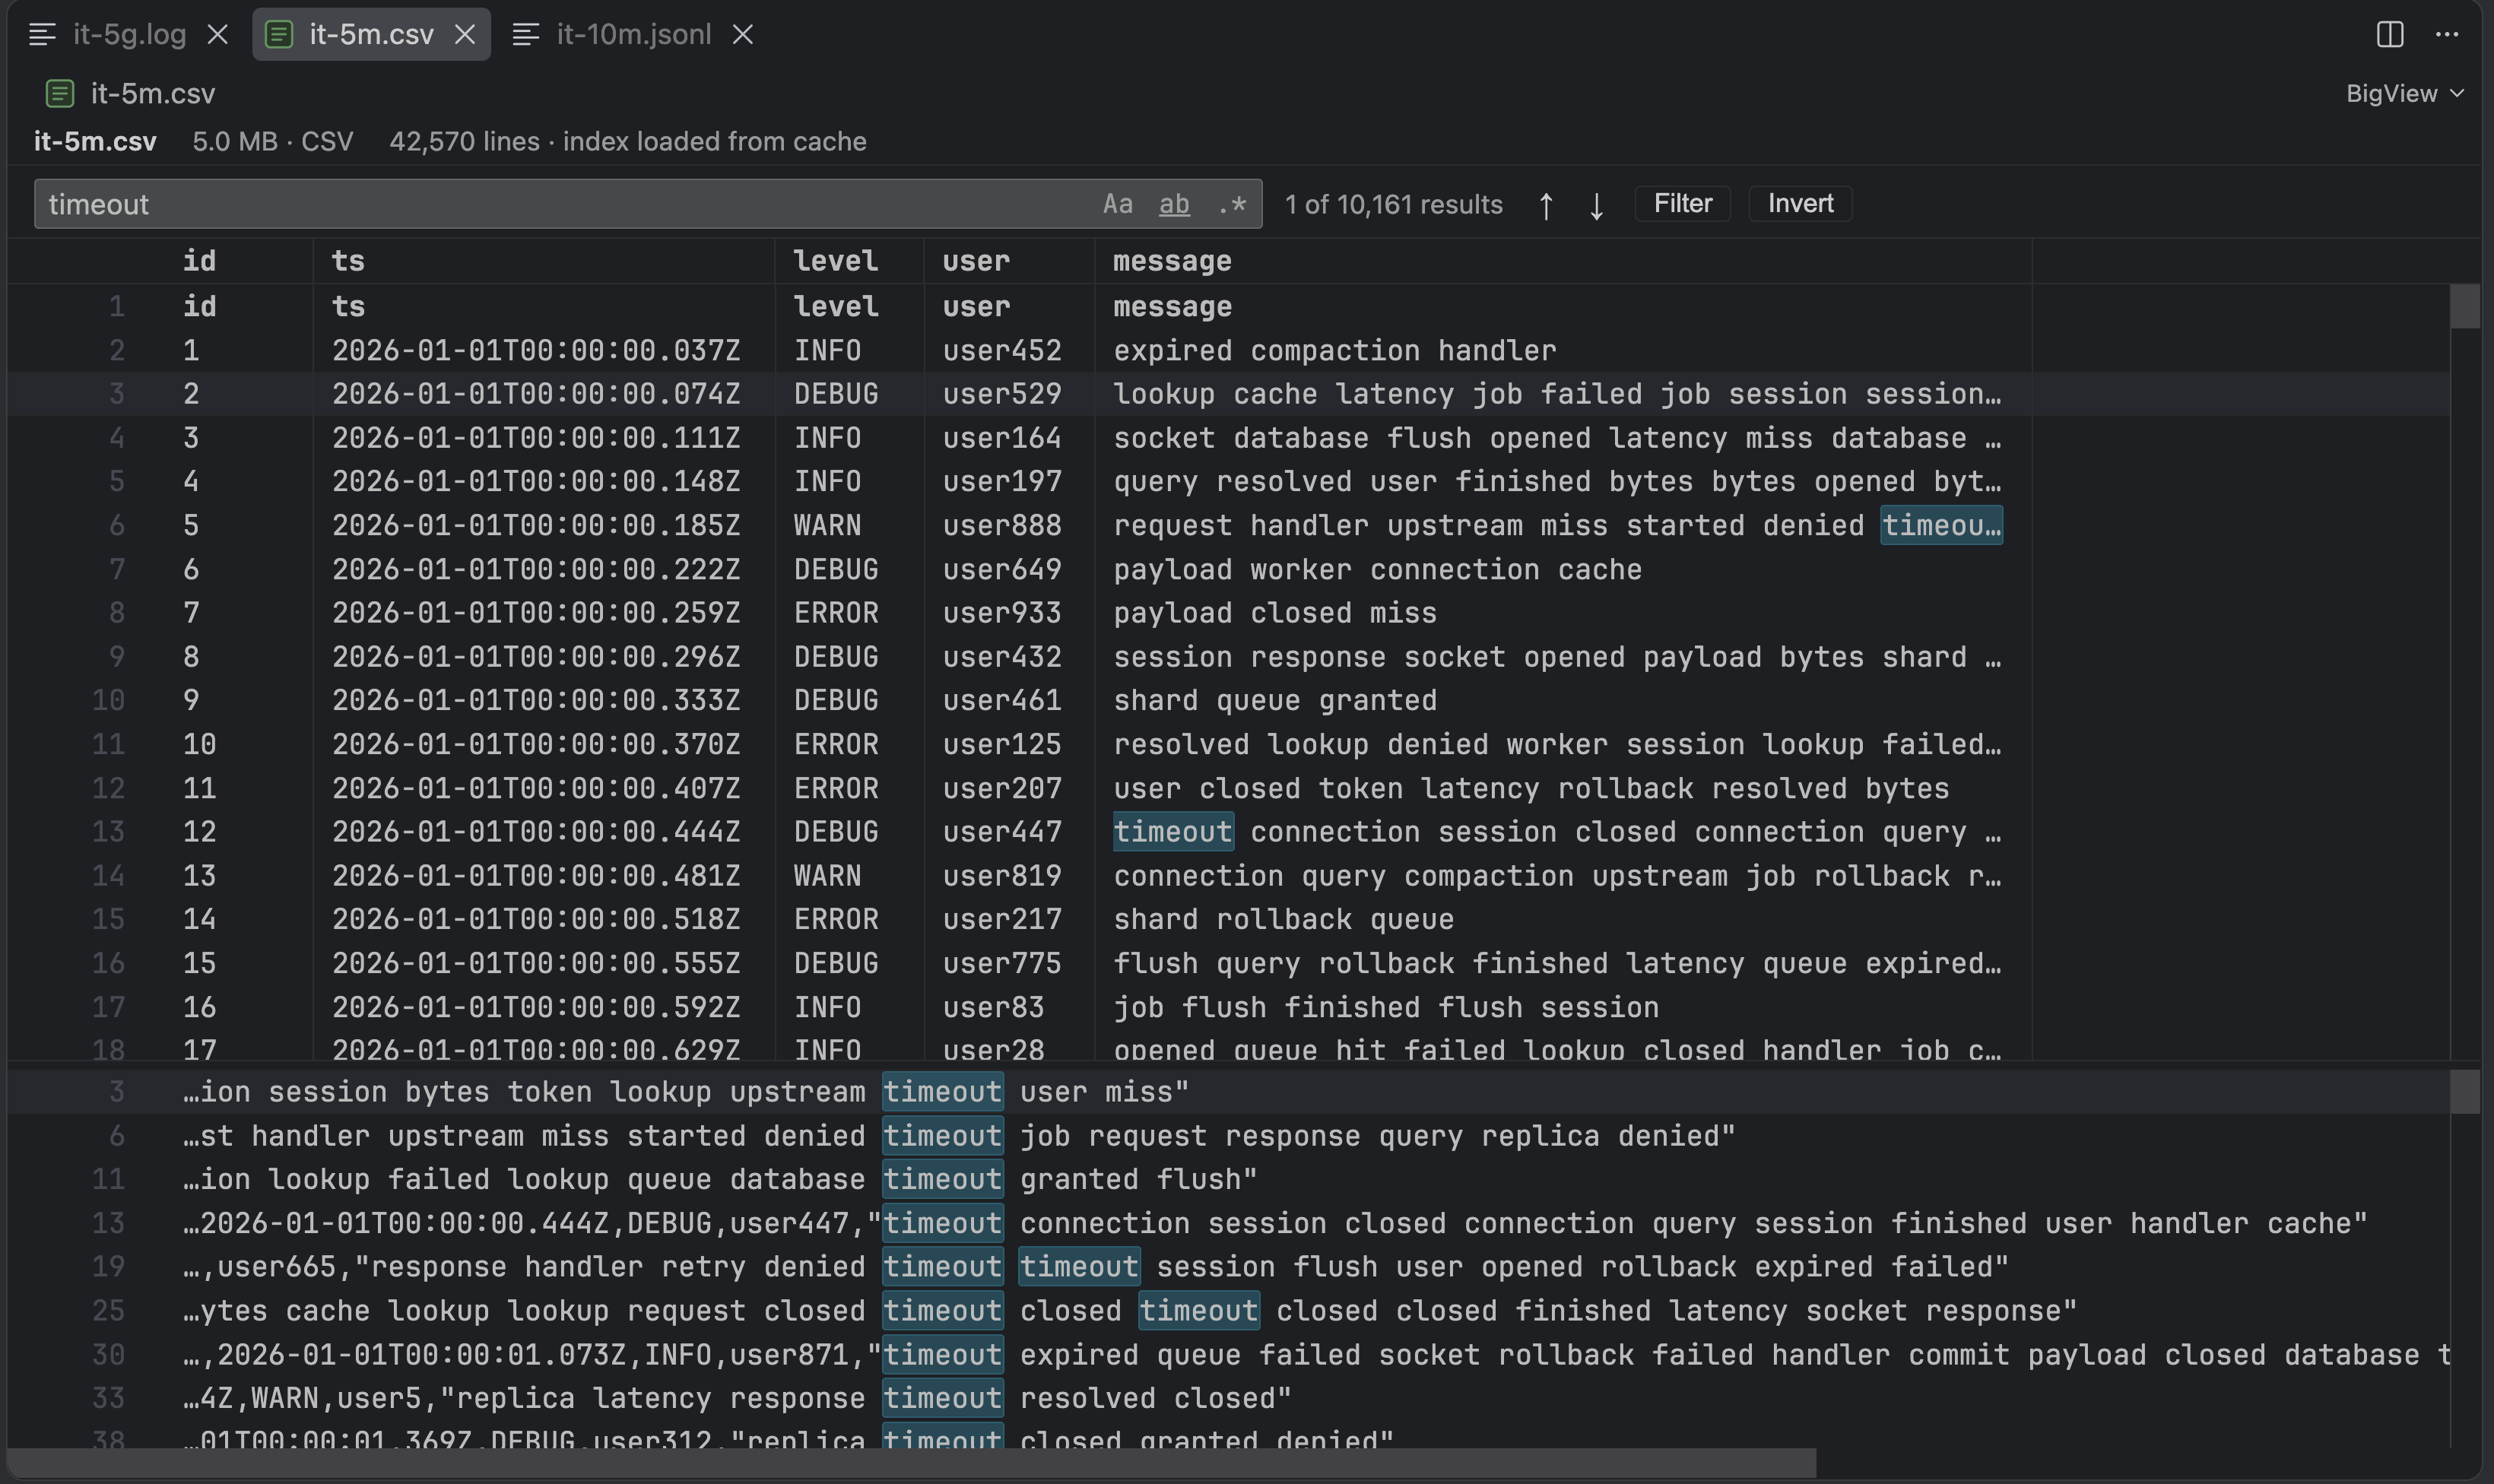
Task: Click the WARN level for user888
Action: 827,526
